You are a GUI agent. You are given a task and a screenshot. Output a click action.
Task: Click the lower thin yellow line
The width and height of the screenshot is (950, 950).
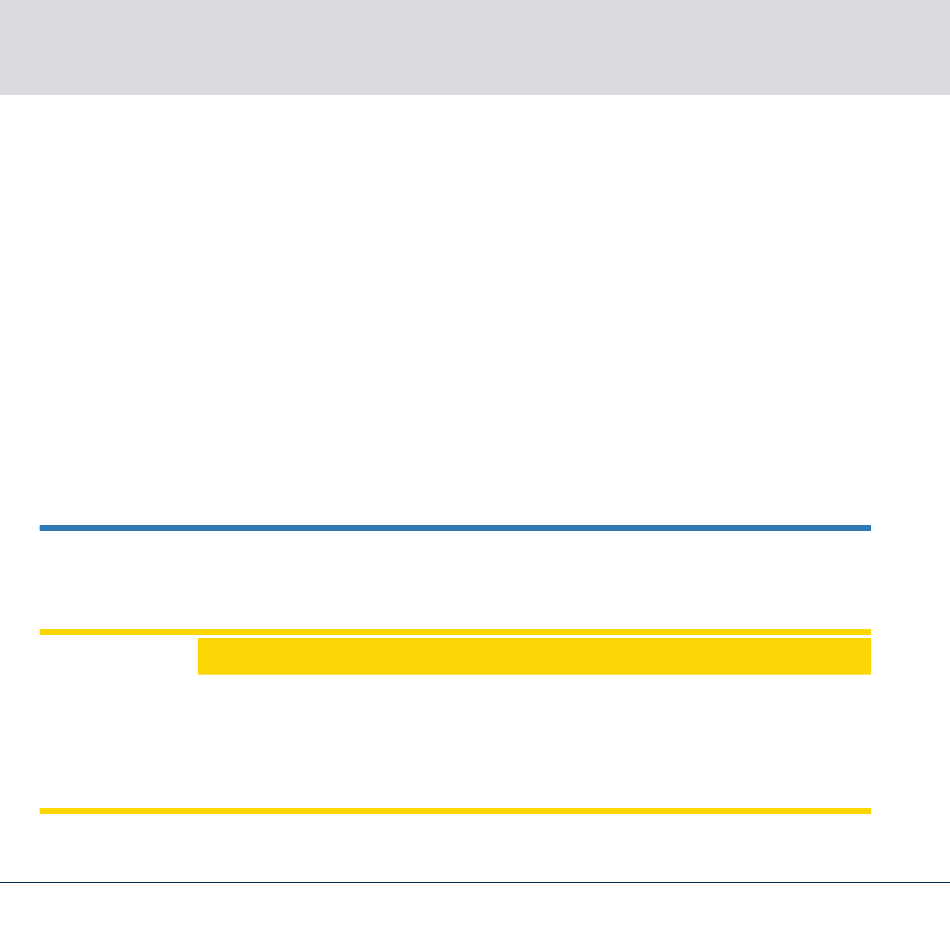[455, 811]
